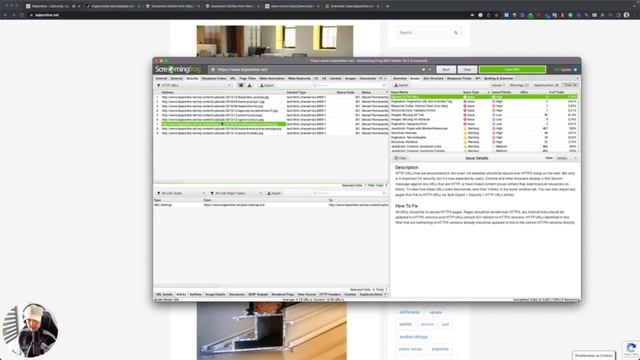Expand more bottom tabs arrow
The height and width of the screenshot is (360, 640).
coord(385,294)
